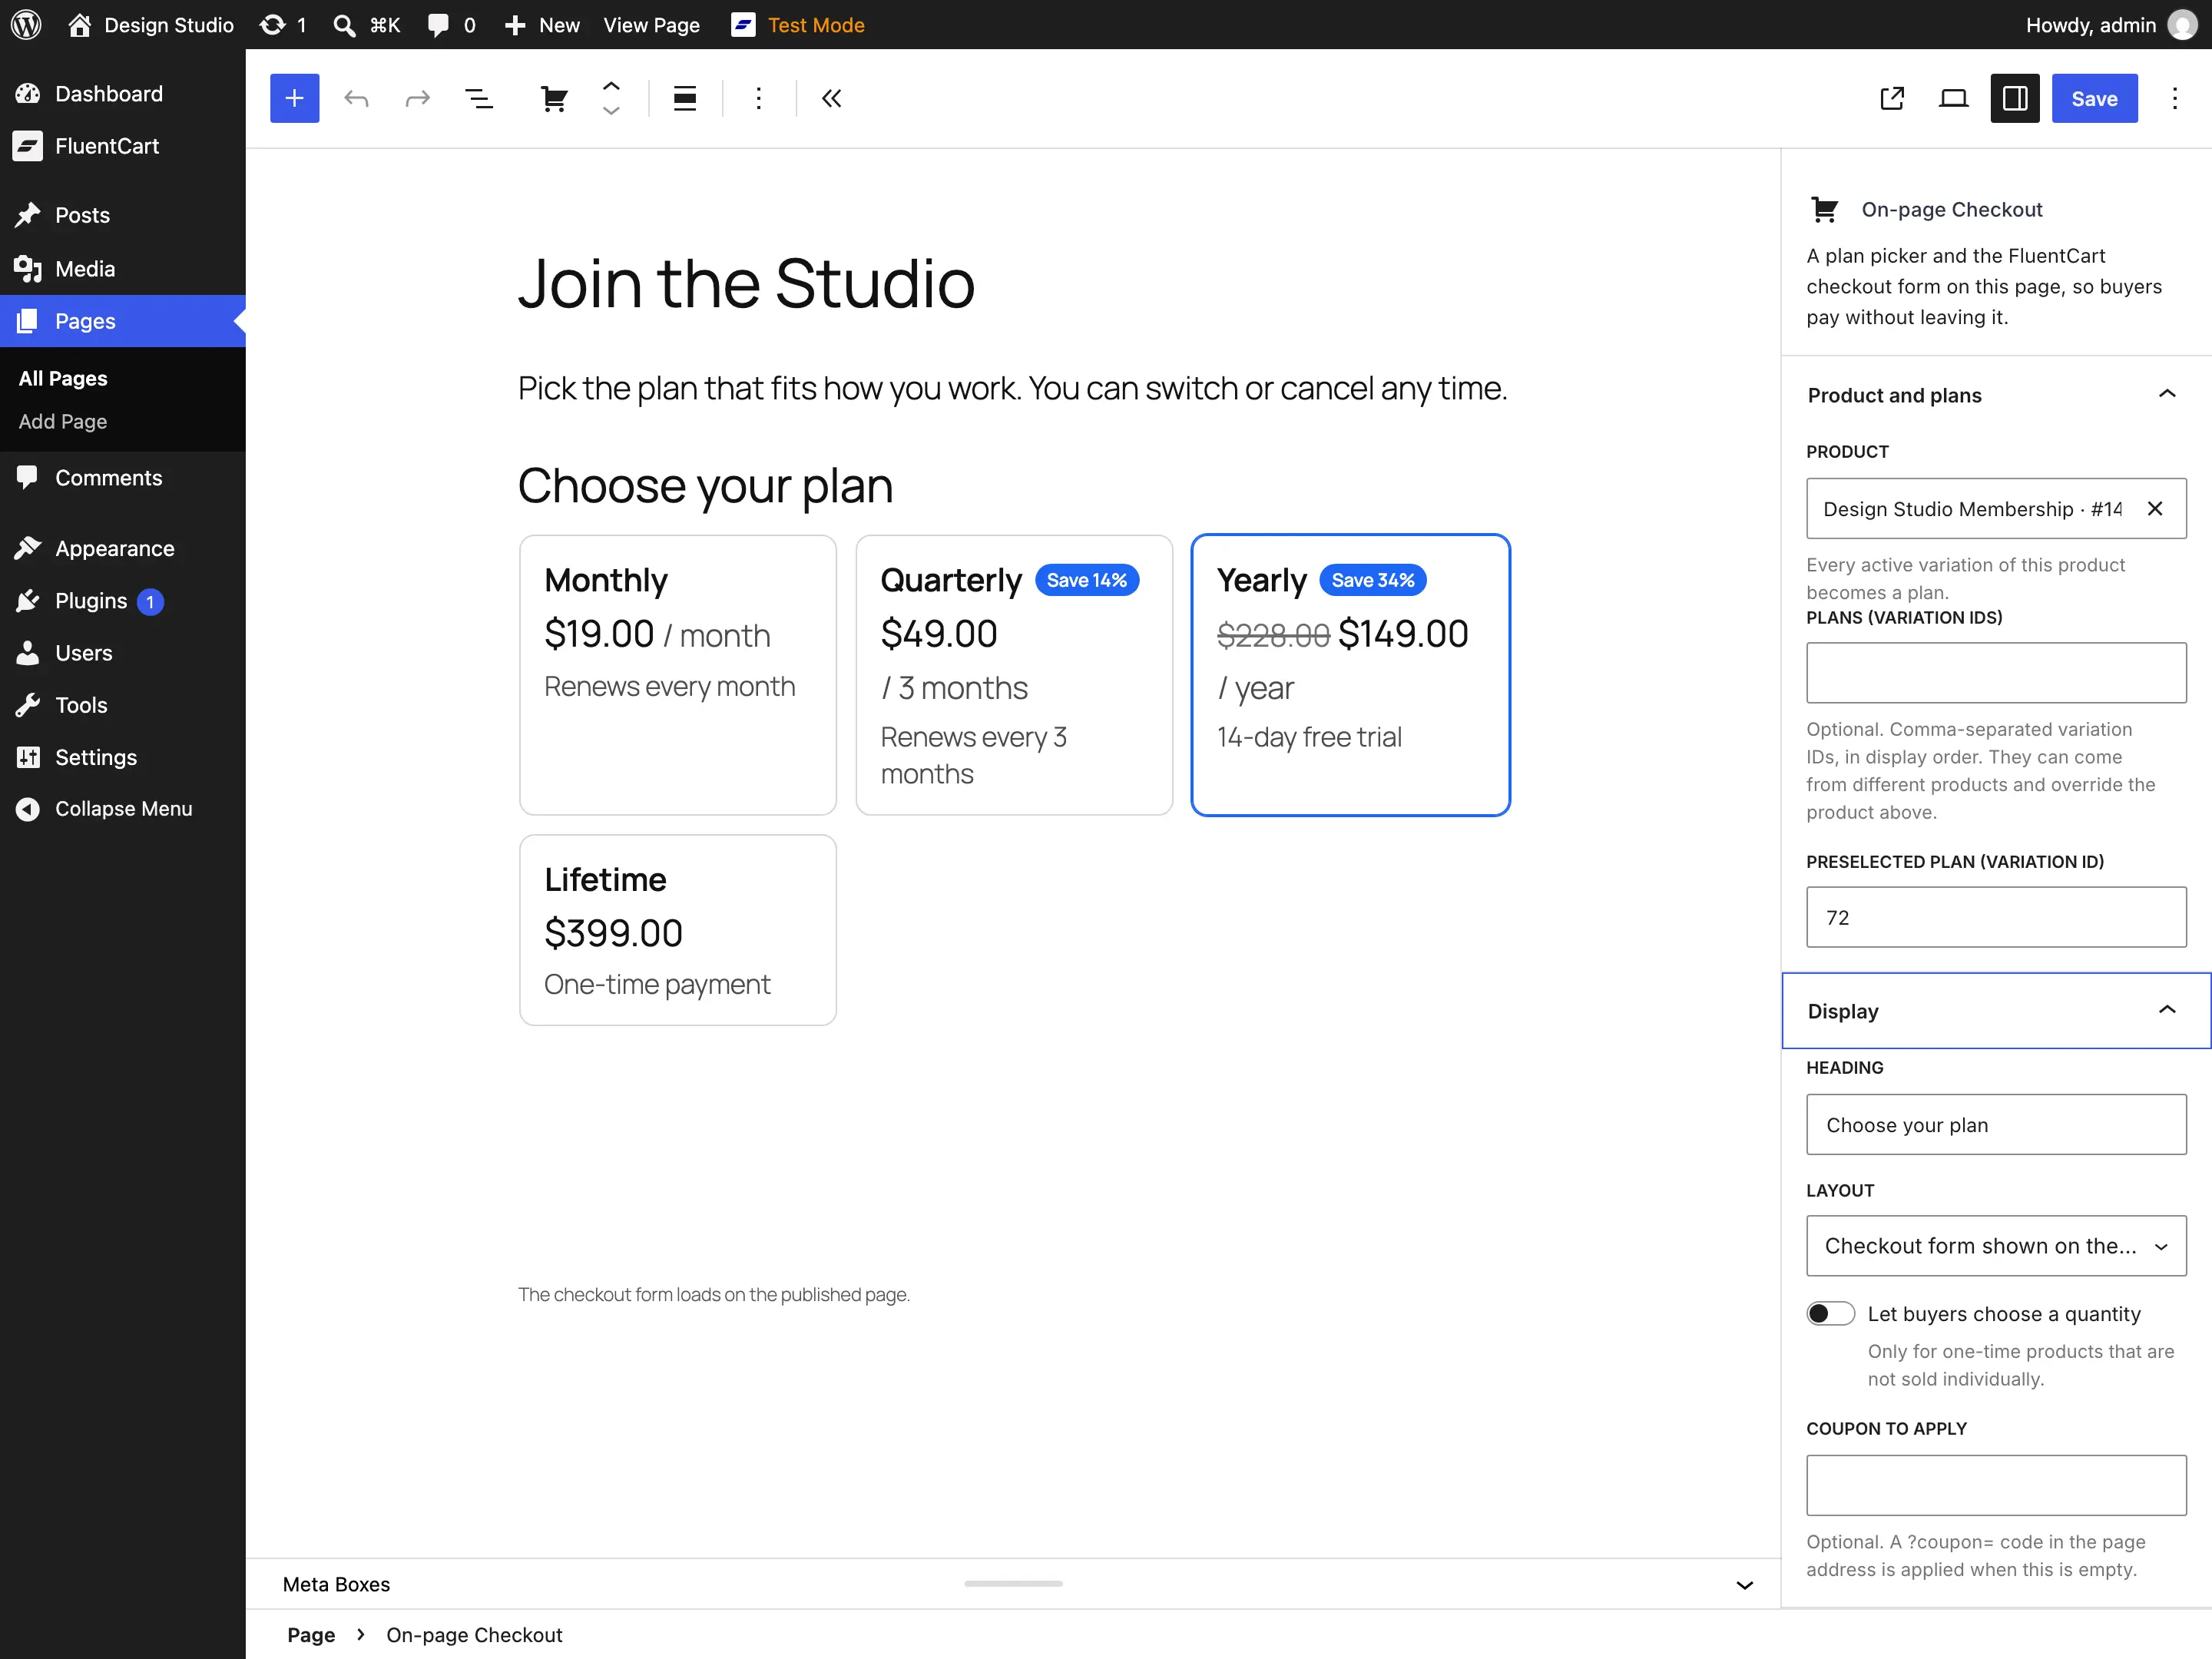The width and height of the screenshot is (2212, 1659).
Task: Click the Redo arrow in editor toolbar
Action: pos(417,98)
